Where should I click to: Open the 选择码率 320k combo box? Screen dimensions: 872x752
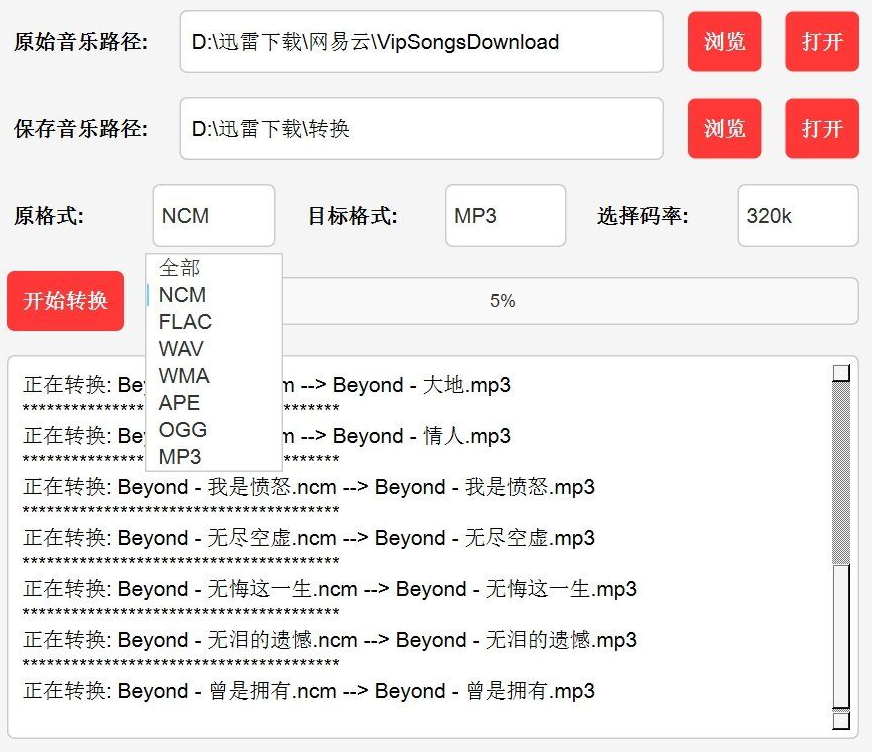pyautogui.click(x=798, y=215)
